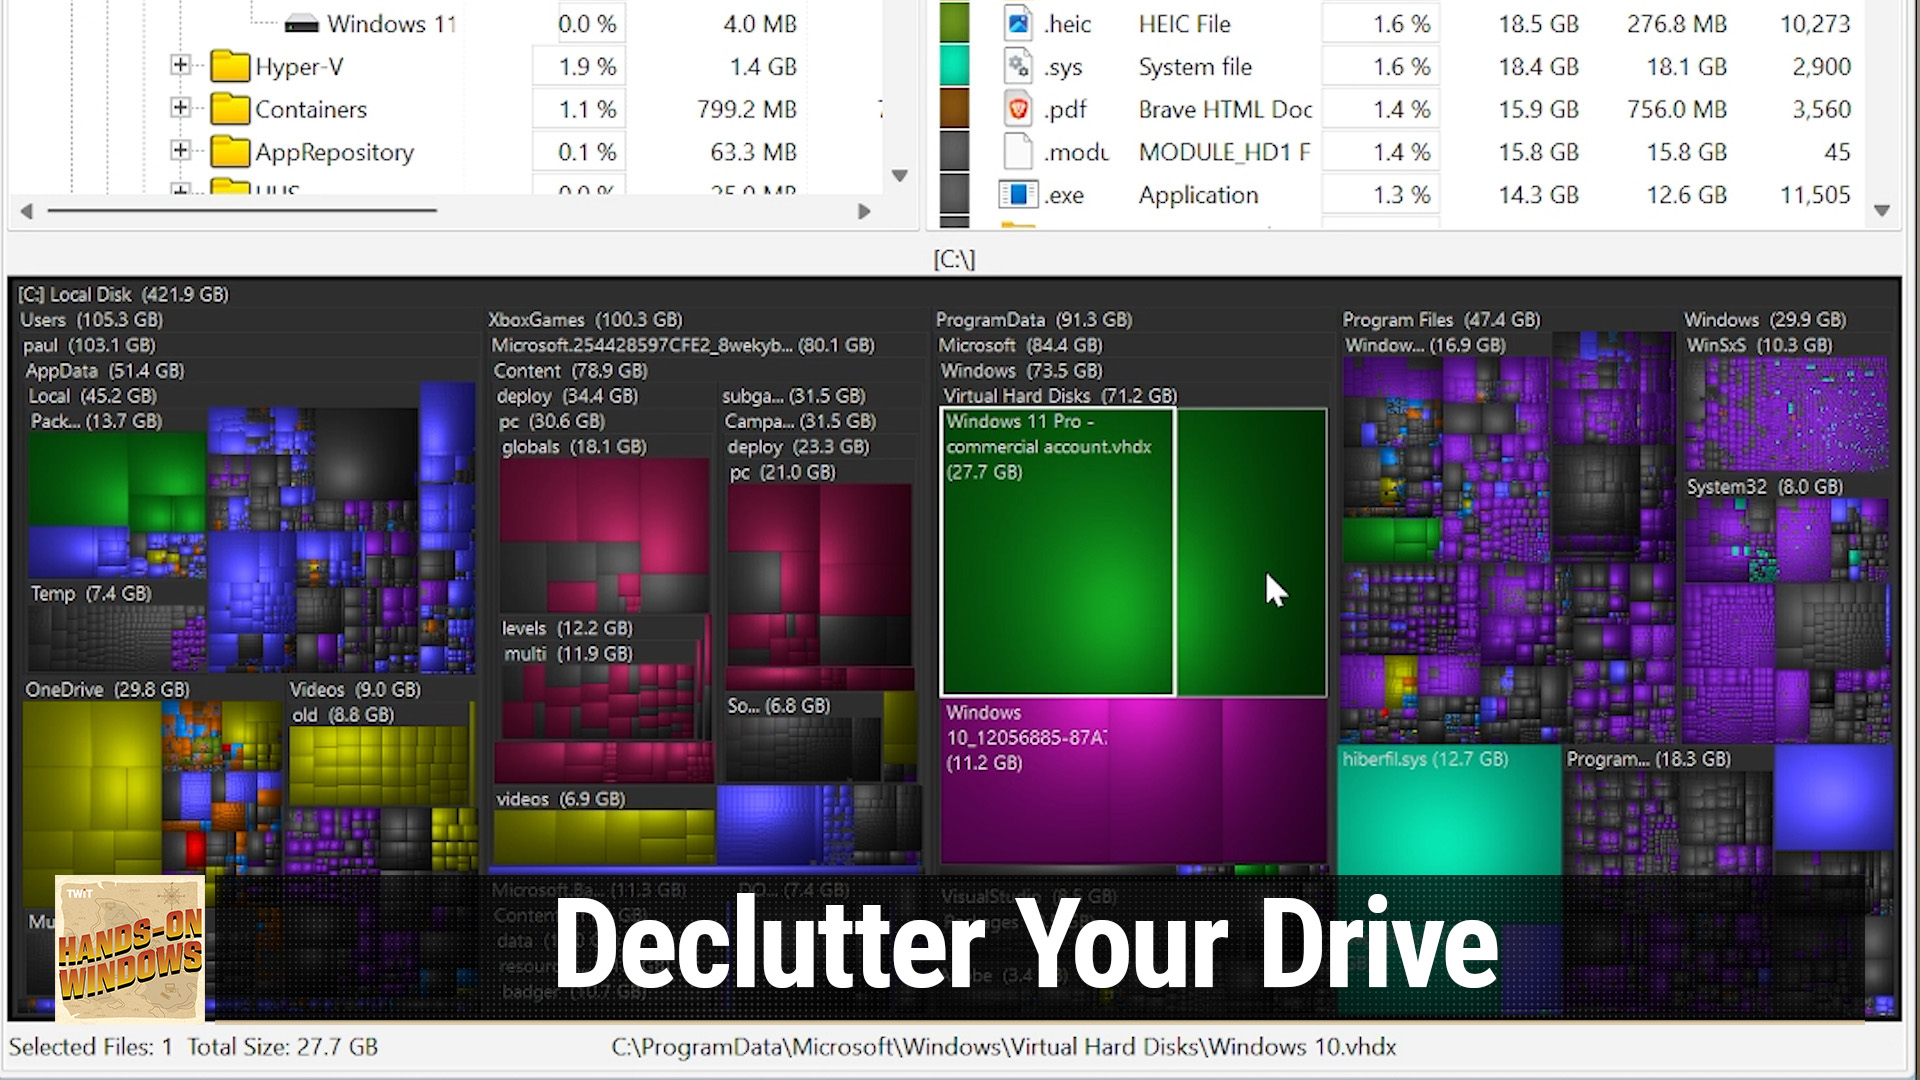Click the Windows 11 drive icon in tree
1920x1080 pixels.
pyautogui.click(x=303, y=22)
